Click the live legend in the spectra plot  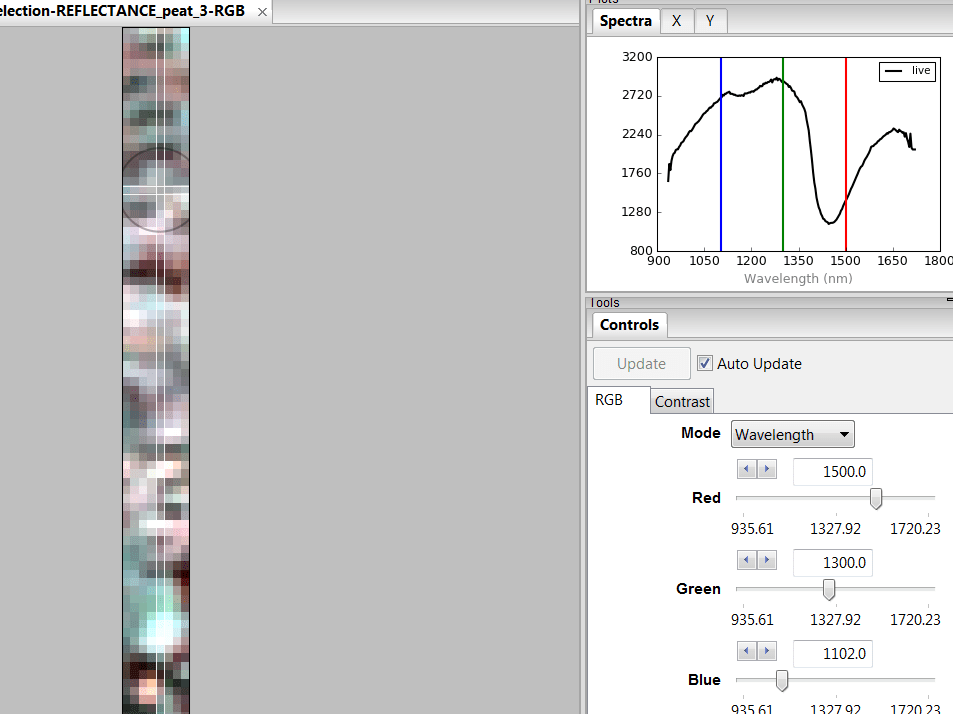pos(907,71)
